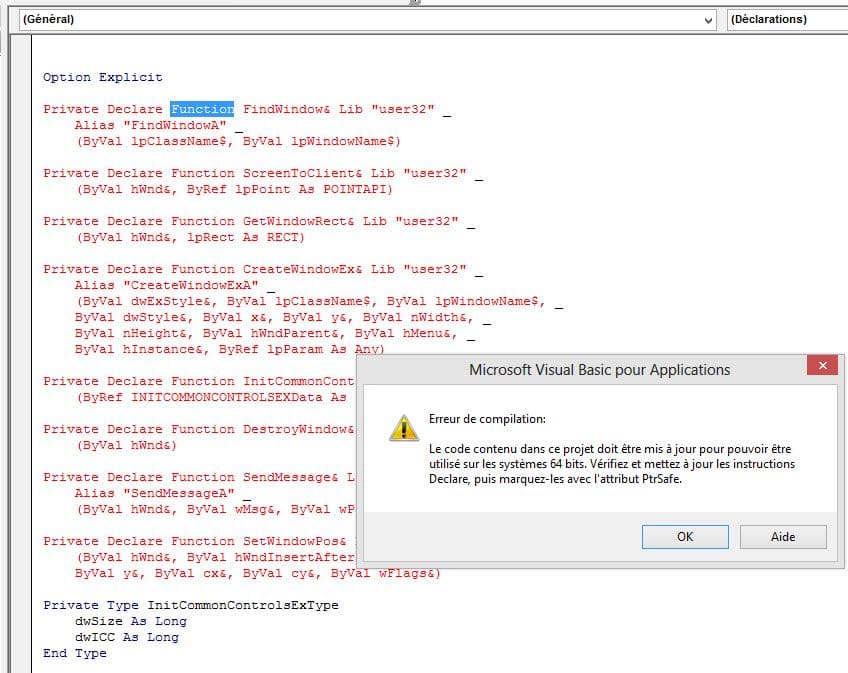The width and height of the screenshot is (848, 673).
Task: Click the lpPoint As POINTAPI parameter line
Action: 234,189
